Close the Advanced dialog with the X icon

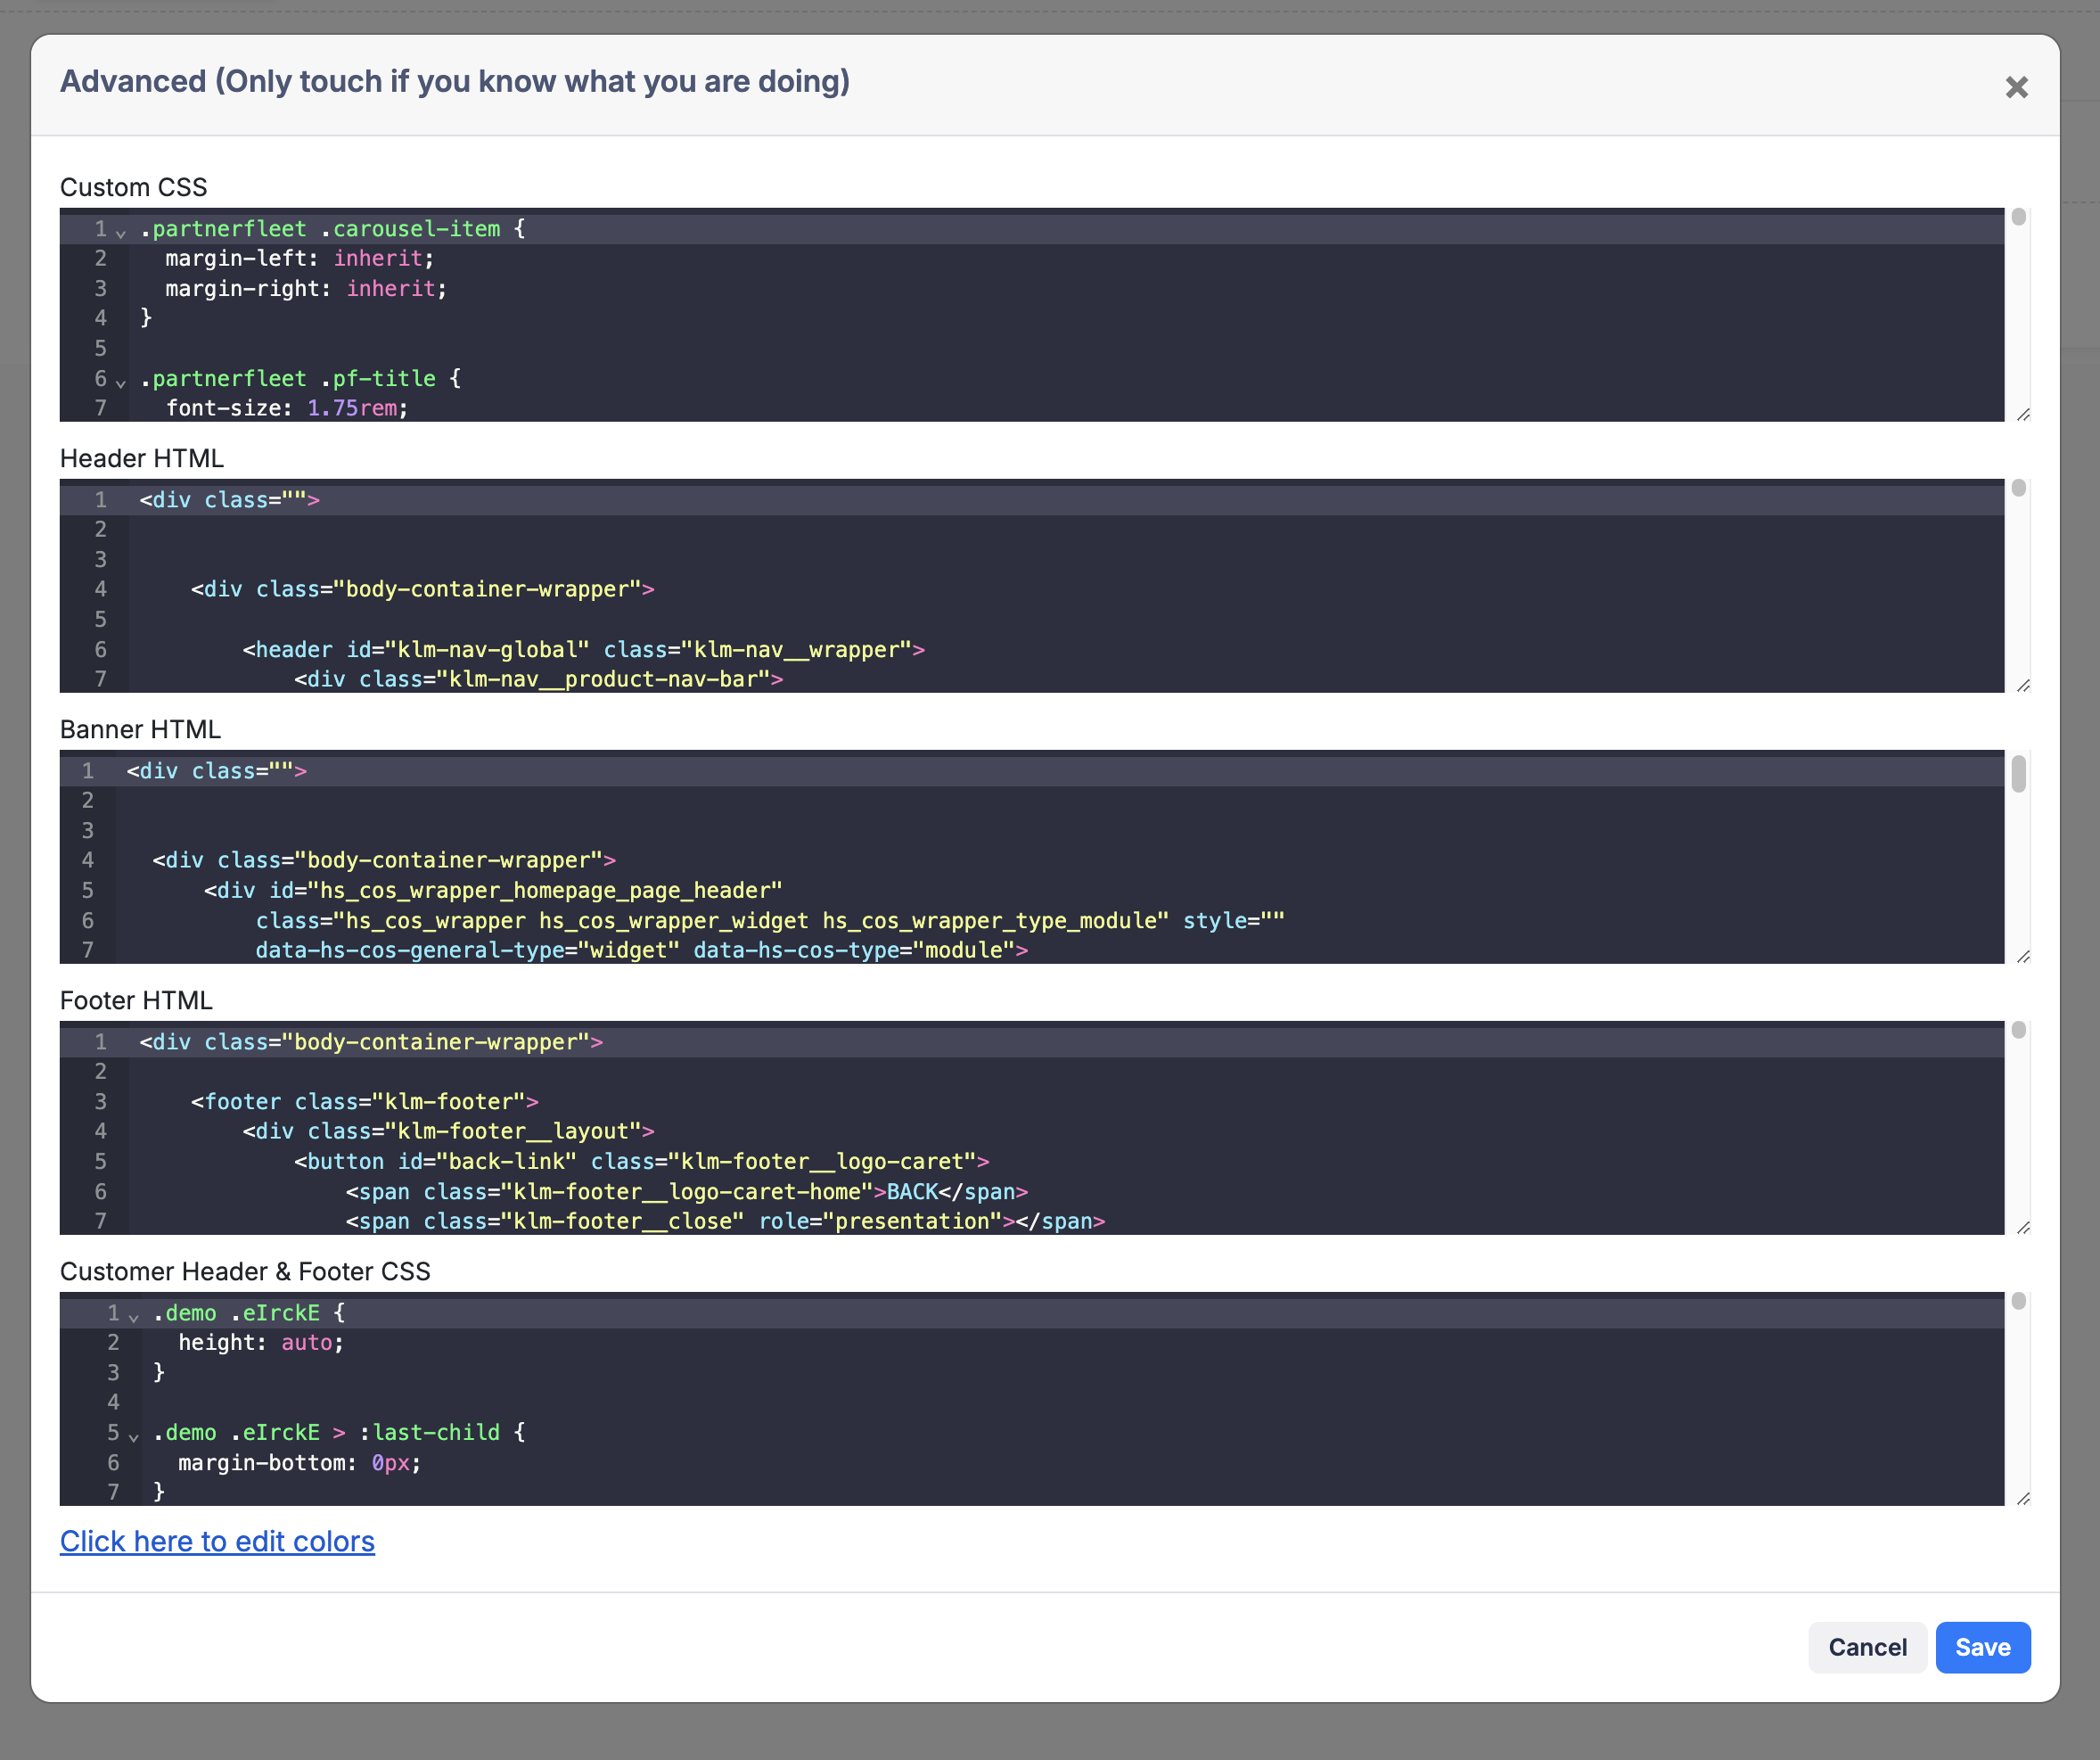coord(2016,88)
